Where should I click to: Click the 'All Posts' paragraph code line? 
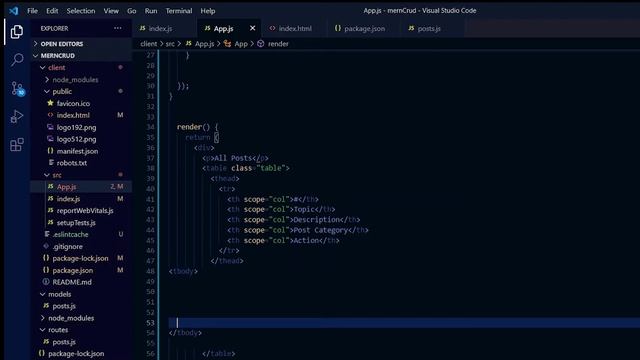[236, 158]
